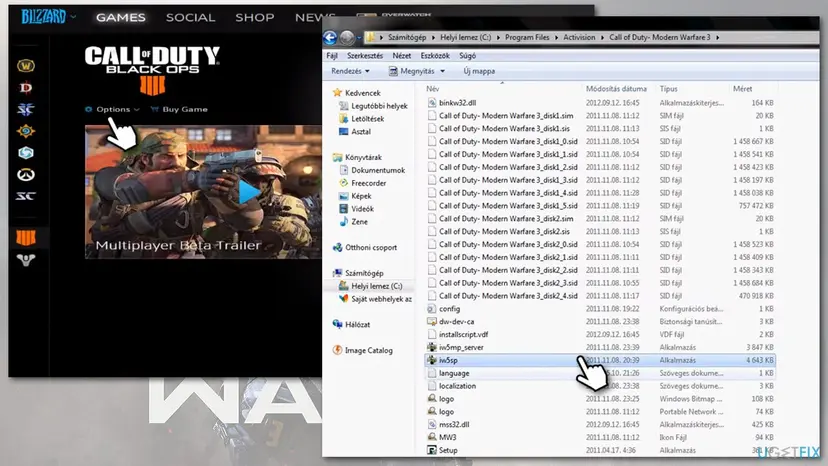Viewport: 828px width, 466px height.
Task: Select the Diablo icon in Blizzard sidebar
Action: coord(26,88)
